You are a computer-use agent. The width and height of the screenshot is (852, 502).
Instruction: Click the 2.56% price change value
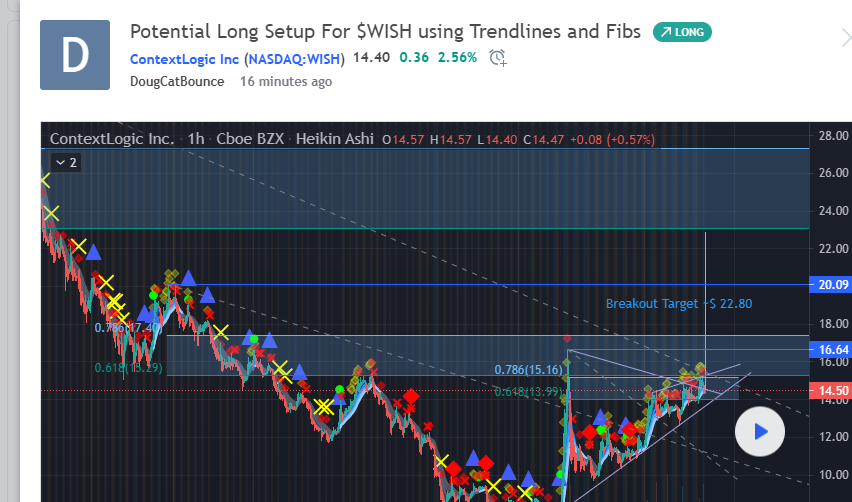click(458, 58)
